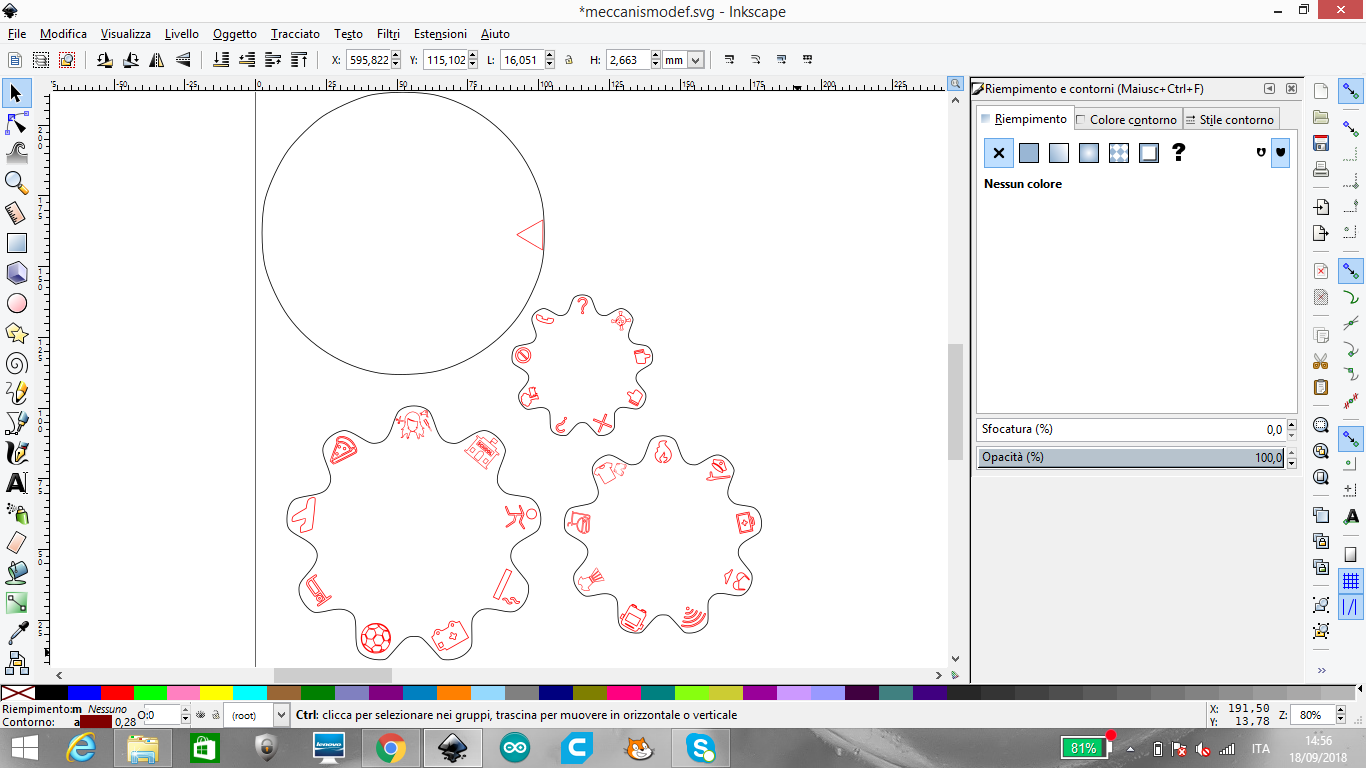
Task: Pick the red palette swatch
Action: pos(118,692)
